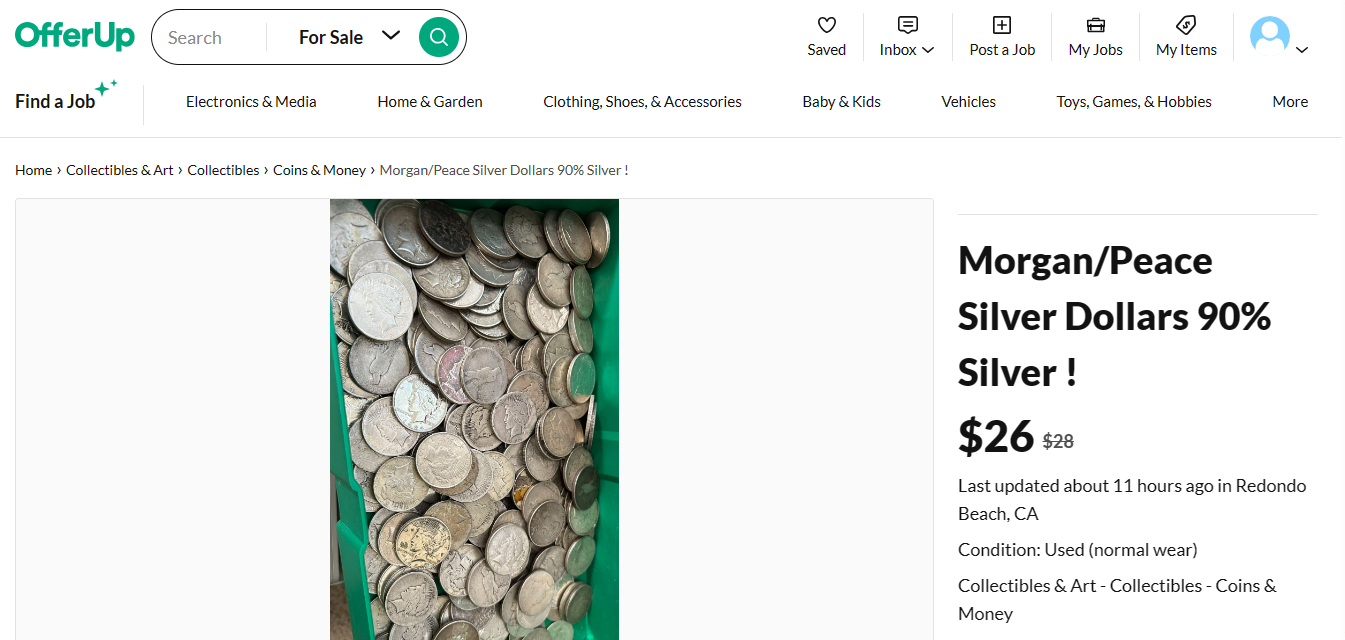Viewport: 1345px width, 640px height.
Task: Open the Inbox message icon
Action: [908, 25]
